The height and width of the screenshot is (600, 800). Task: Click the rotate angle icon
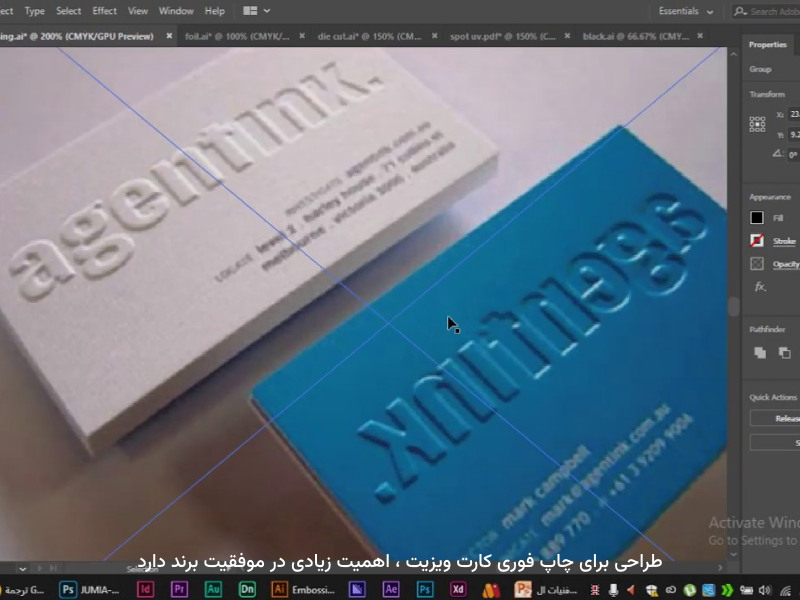click(778, 154)
